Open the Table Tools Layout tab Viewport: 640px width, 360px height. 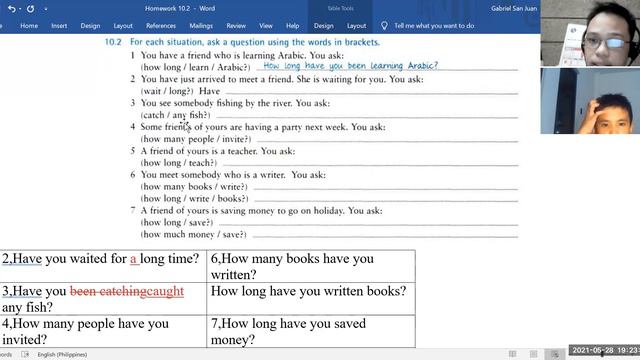pyautogui.click(x=356, y=26)
